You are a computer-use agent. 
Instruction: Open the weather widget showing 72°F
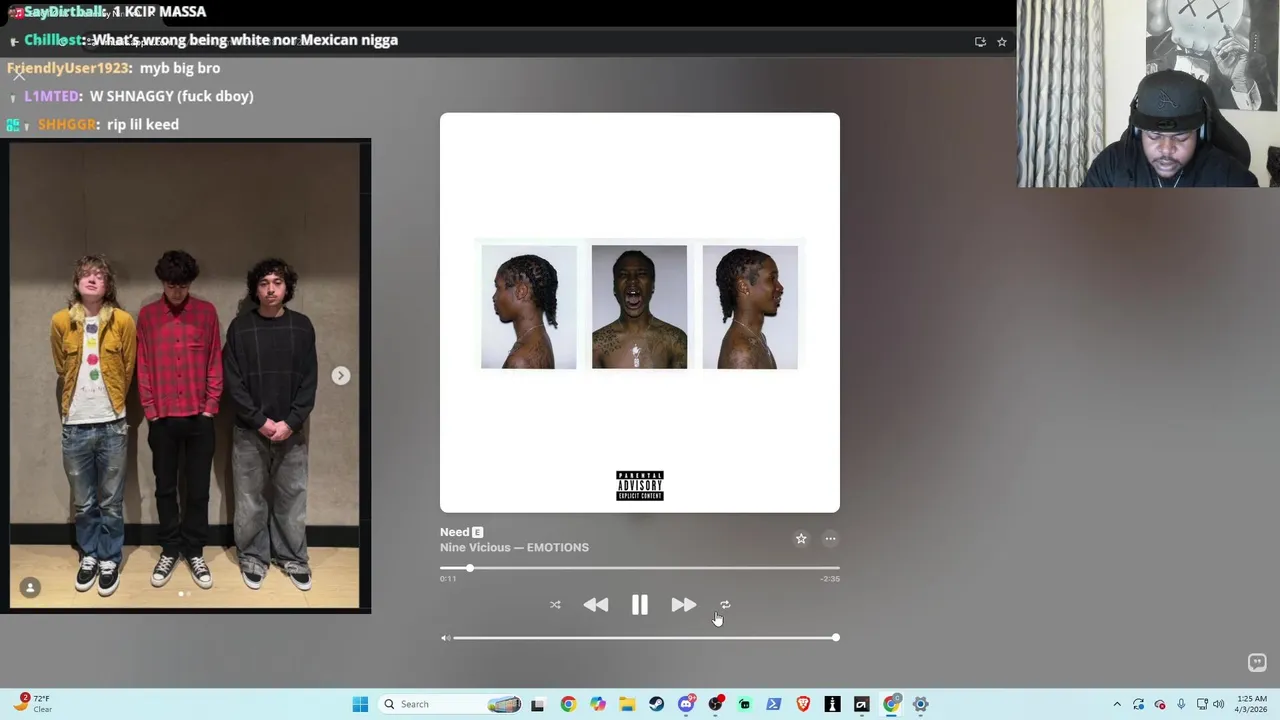click(34, 704)
